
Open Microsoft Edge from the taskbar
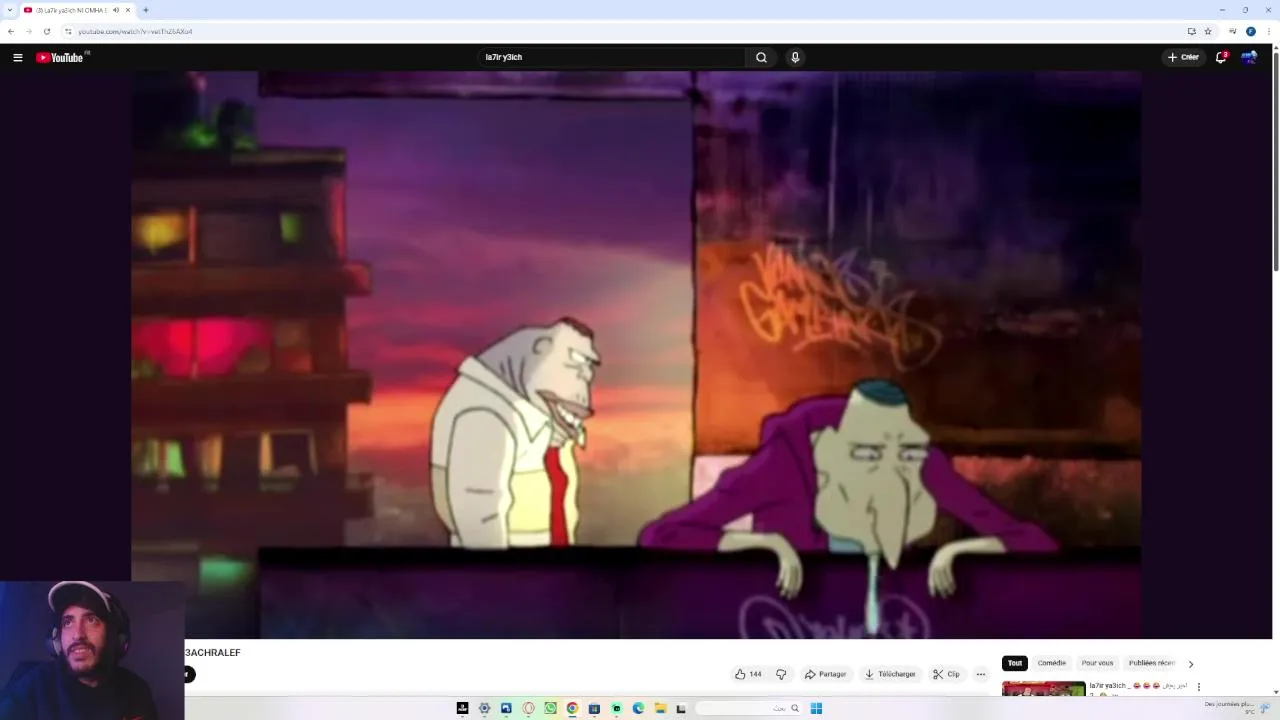click(x=638, y=708)
